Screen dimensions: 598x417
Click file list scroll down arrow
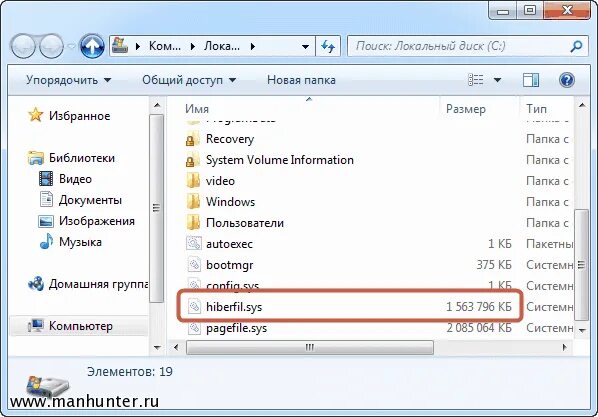pos(582,330)
